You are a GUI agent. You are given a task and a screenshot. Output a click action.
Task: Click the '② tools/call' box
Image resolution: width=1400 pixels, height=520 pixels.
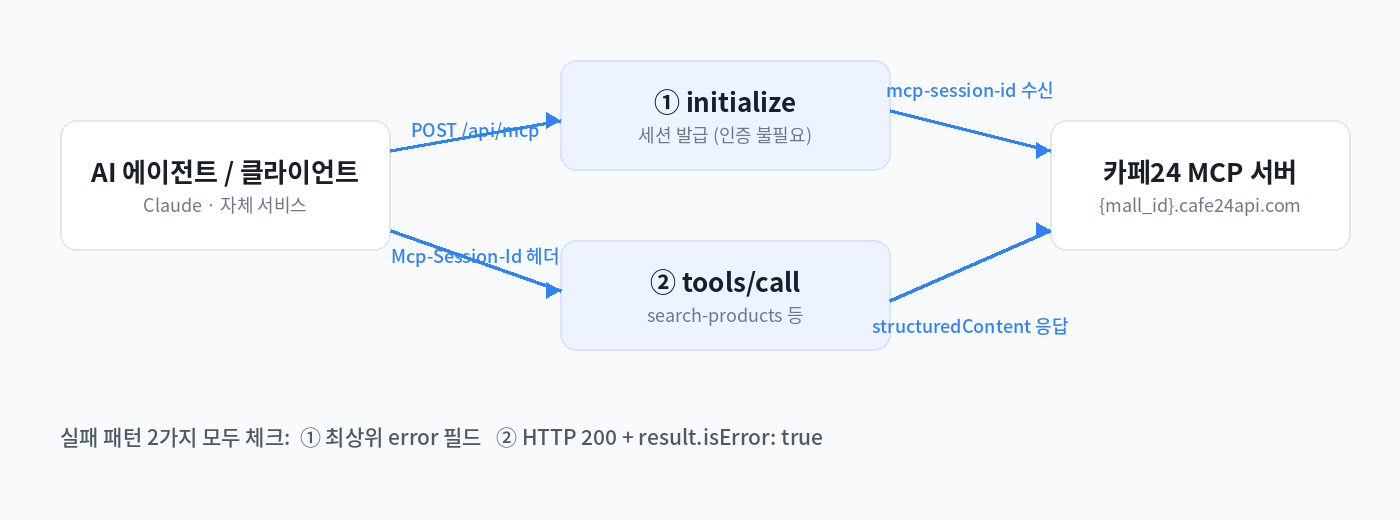pyautogui.click(x=725, y=295)
